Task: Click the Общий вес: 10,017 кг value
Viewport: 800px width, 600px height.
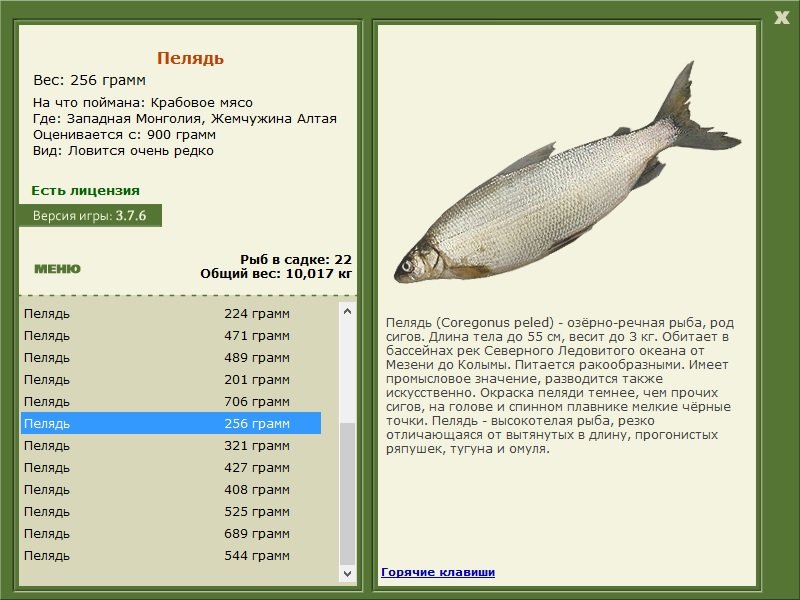Action: click(x=276, y=273)
